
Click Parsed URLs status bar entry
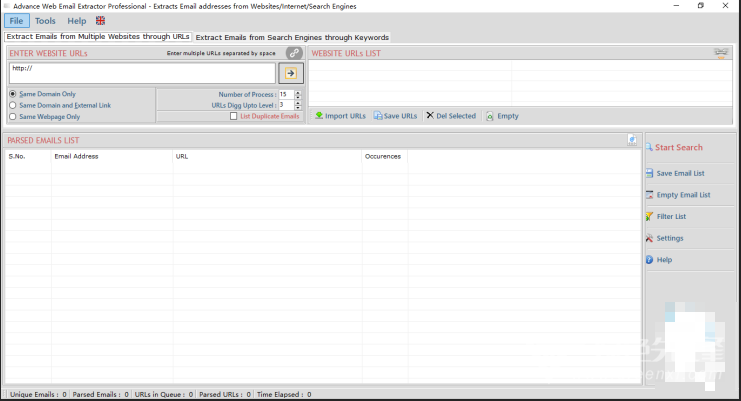(225, 394)
